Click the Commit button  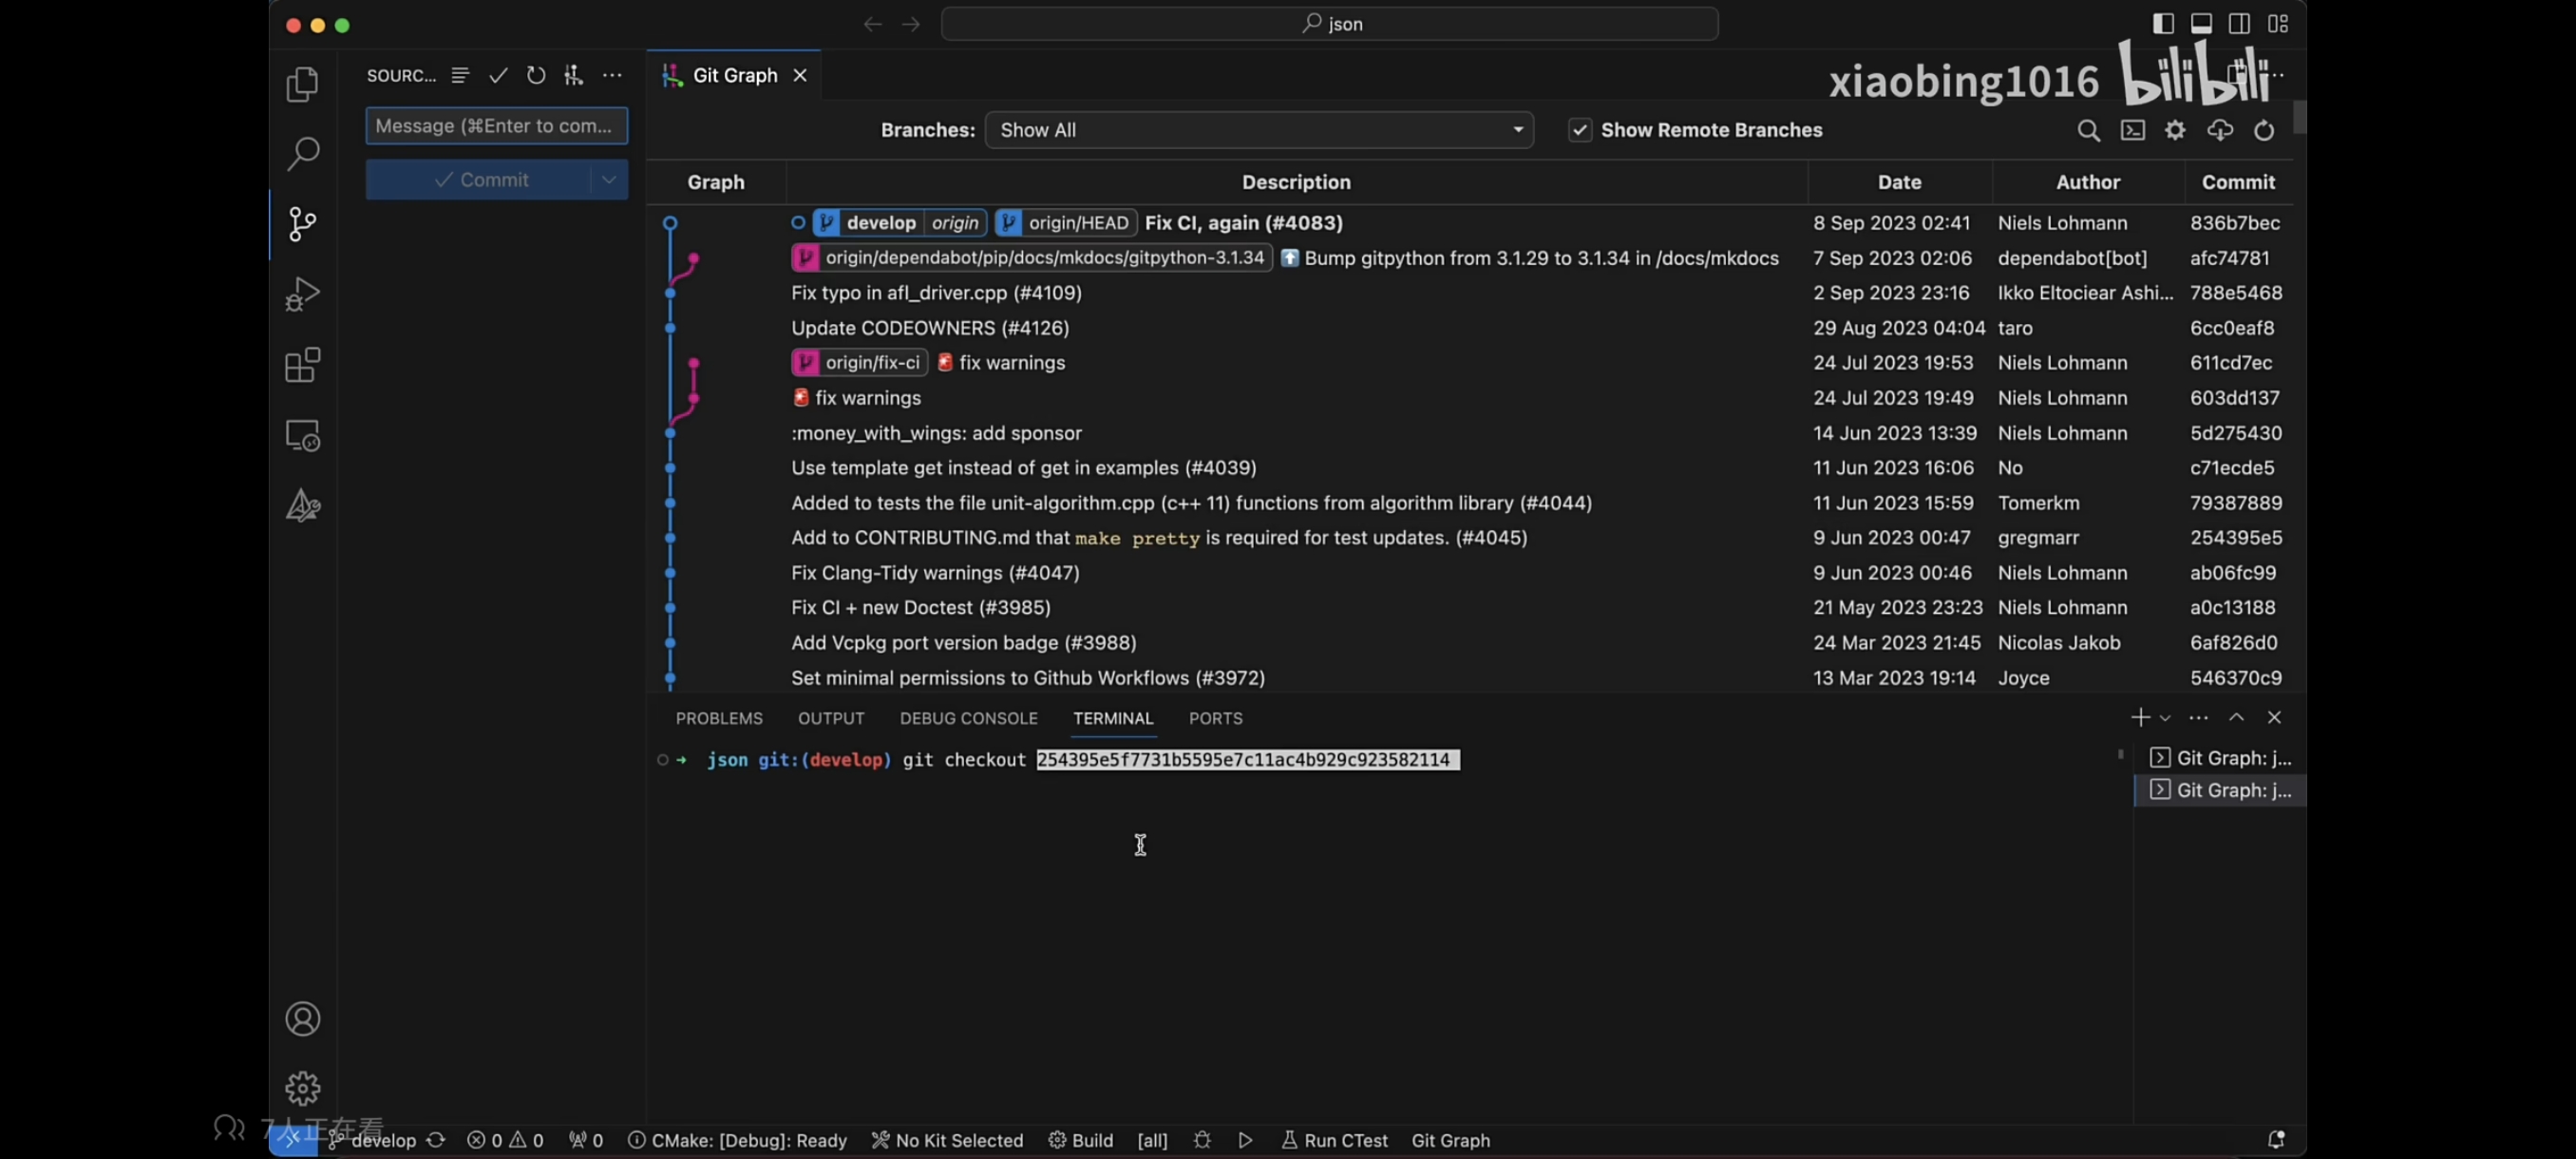tap(480, 180)
